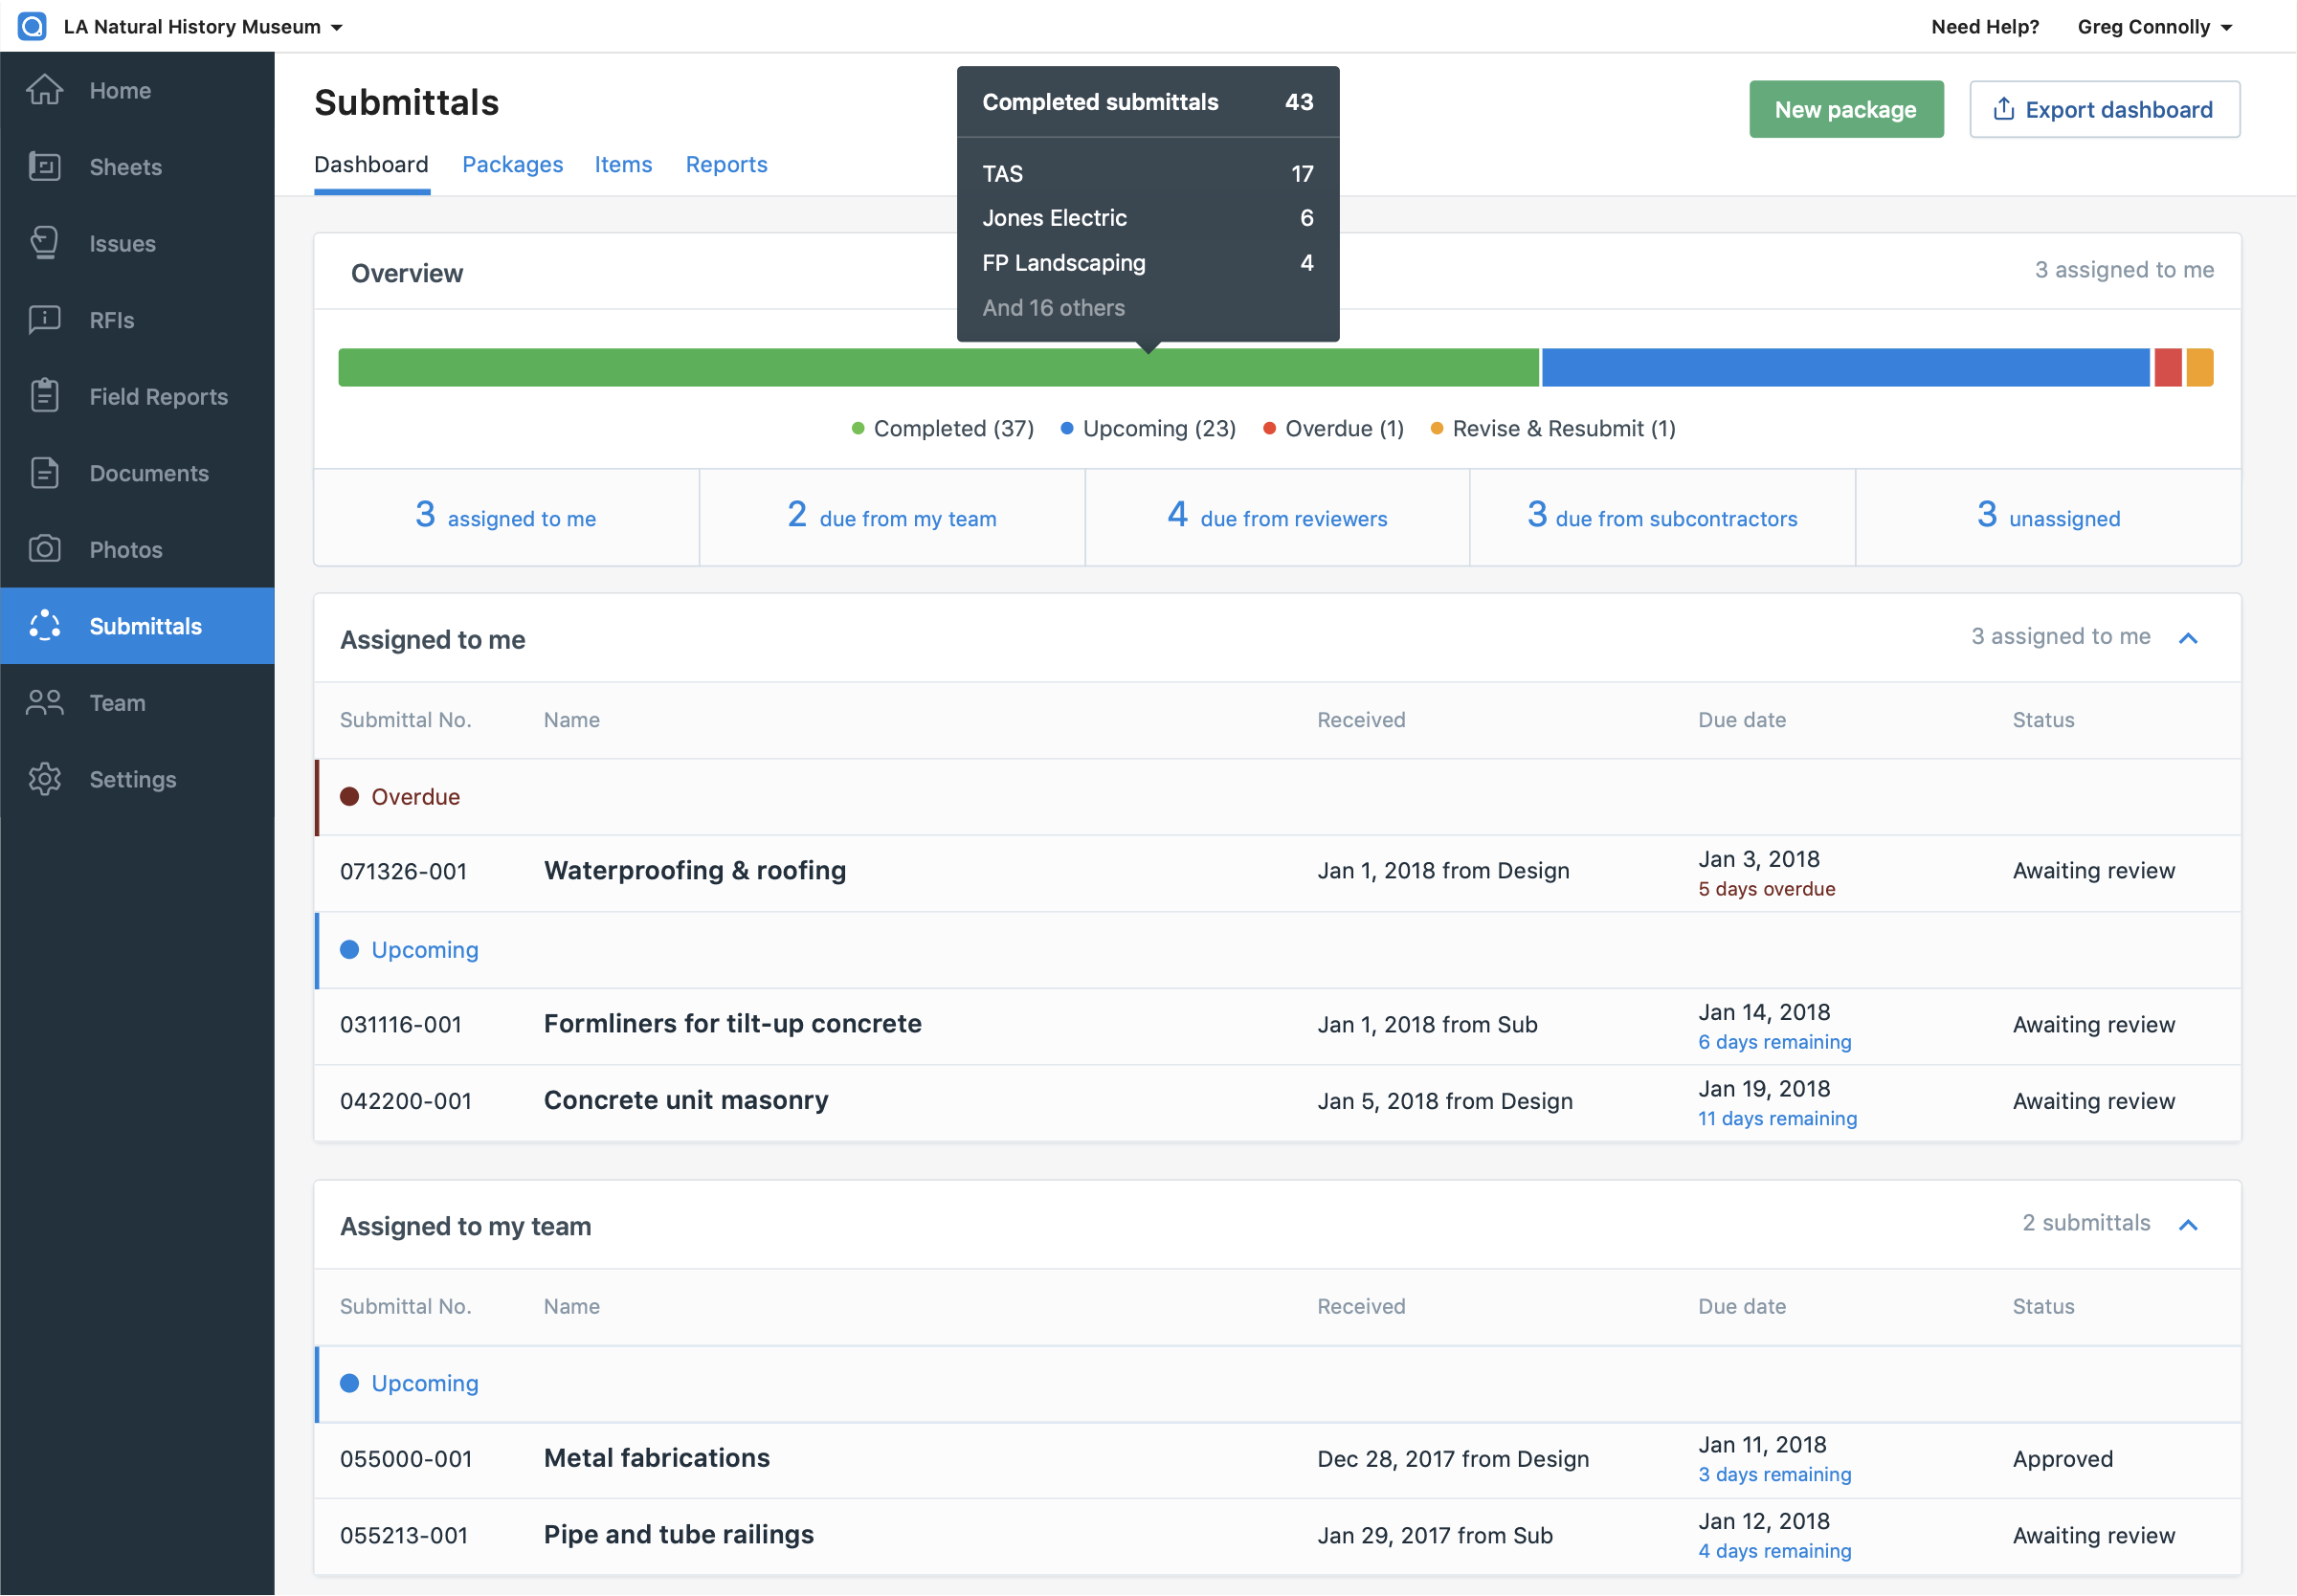Collapse the Assigned to me section
The image size is (2297, 1596).
(x=2189, y=638)
